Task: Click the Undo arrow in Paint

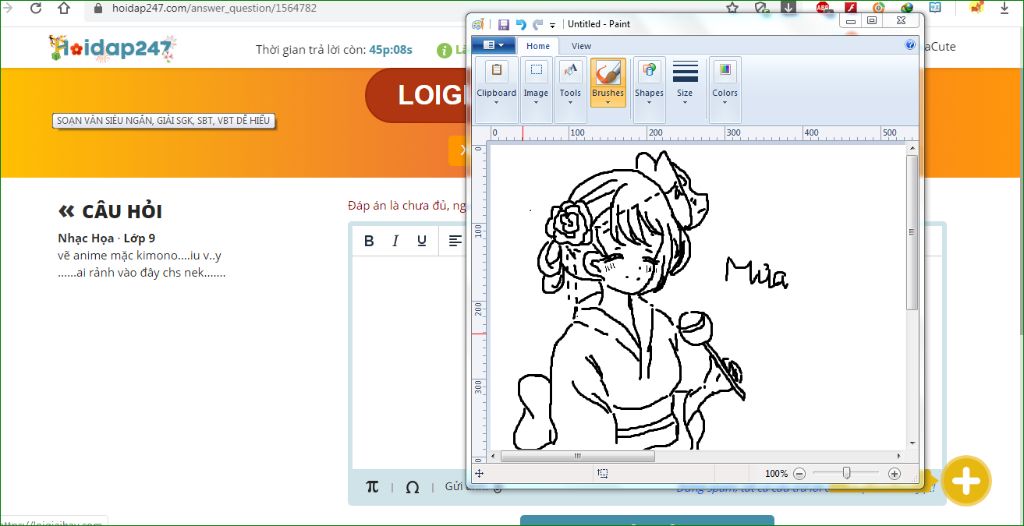Action: click(520, 25)
